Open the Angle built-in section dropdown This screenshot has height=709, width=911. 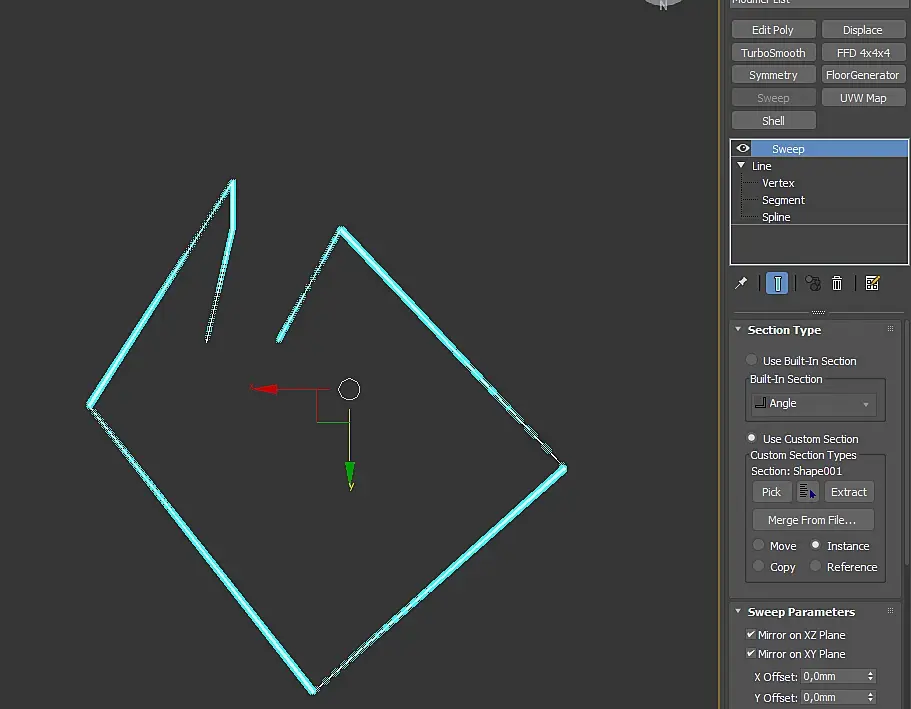tap(813, 403)
